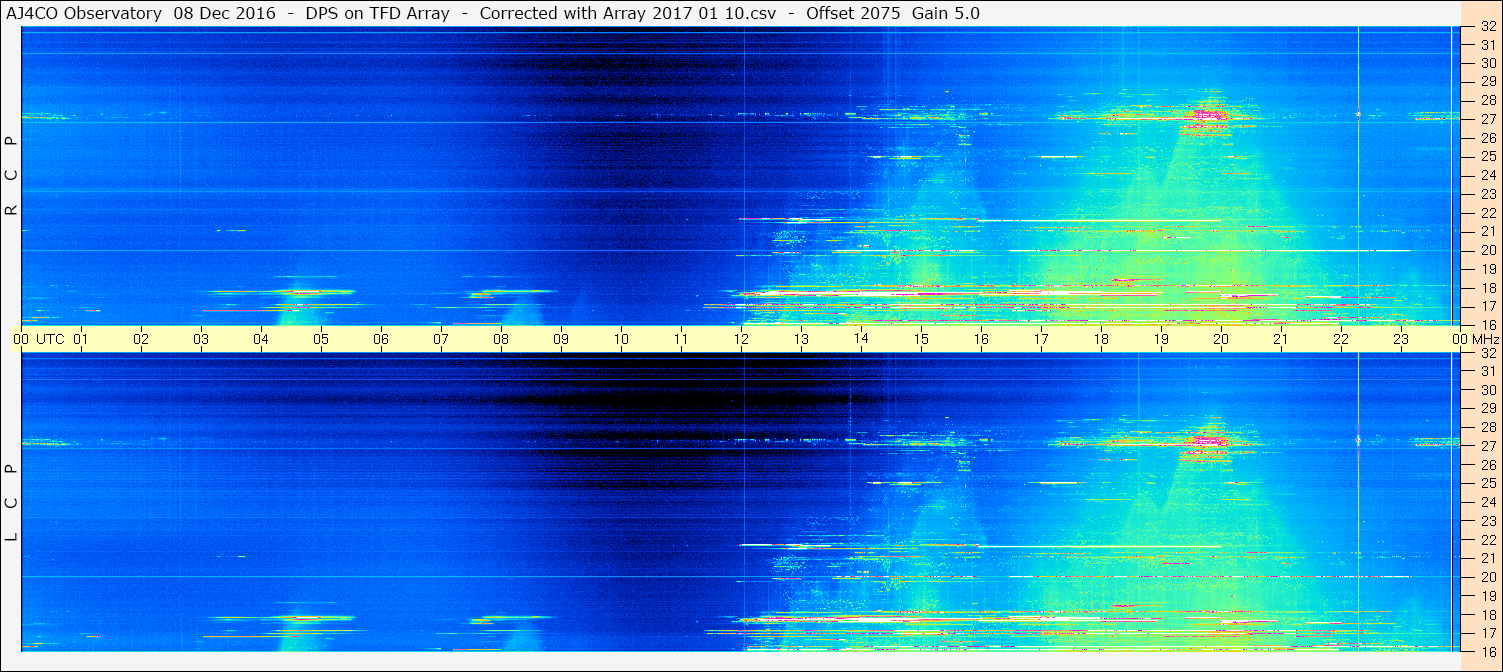The height and width of the screenshot is (672, 1503).
Task: Click the 17 hour marker on UTC time axis
Action: 1041,339
